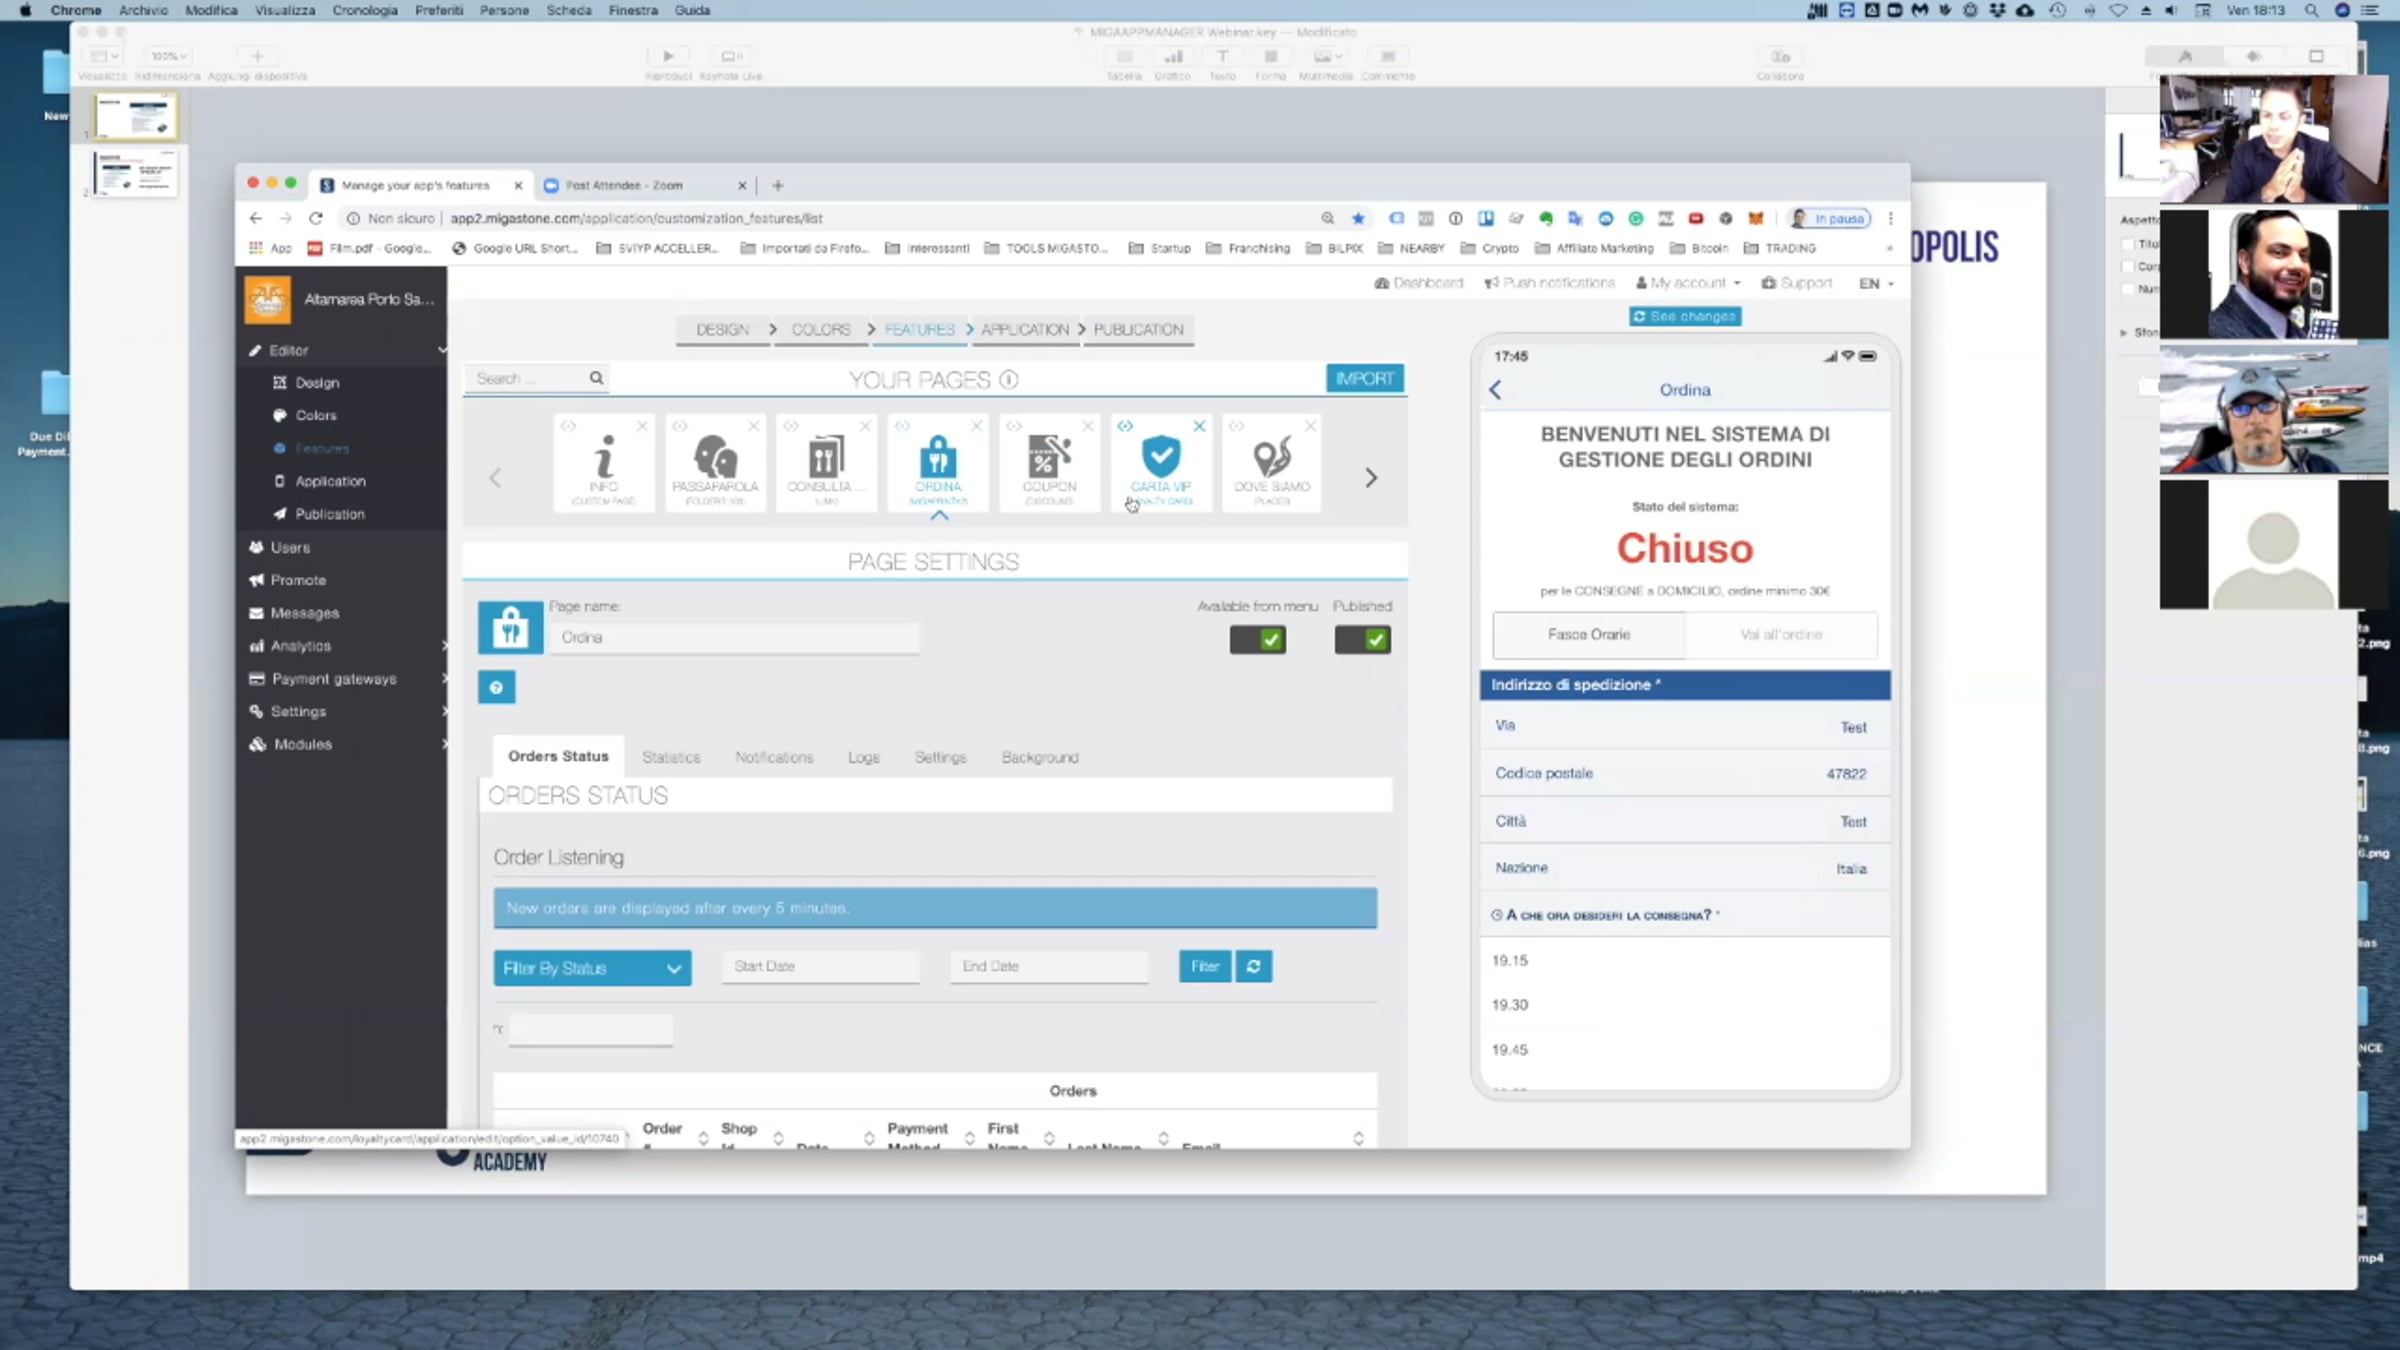This screenshot has width=2400, height=1350.
Task: Click the Ordina page icon thumbnail
Action: [x=510, y=628]
